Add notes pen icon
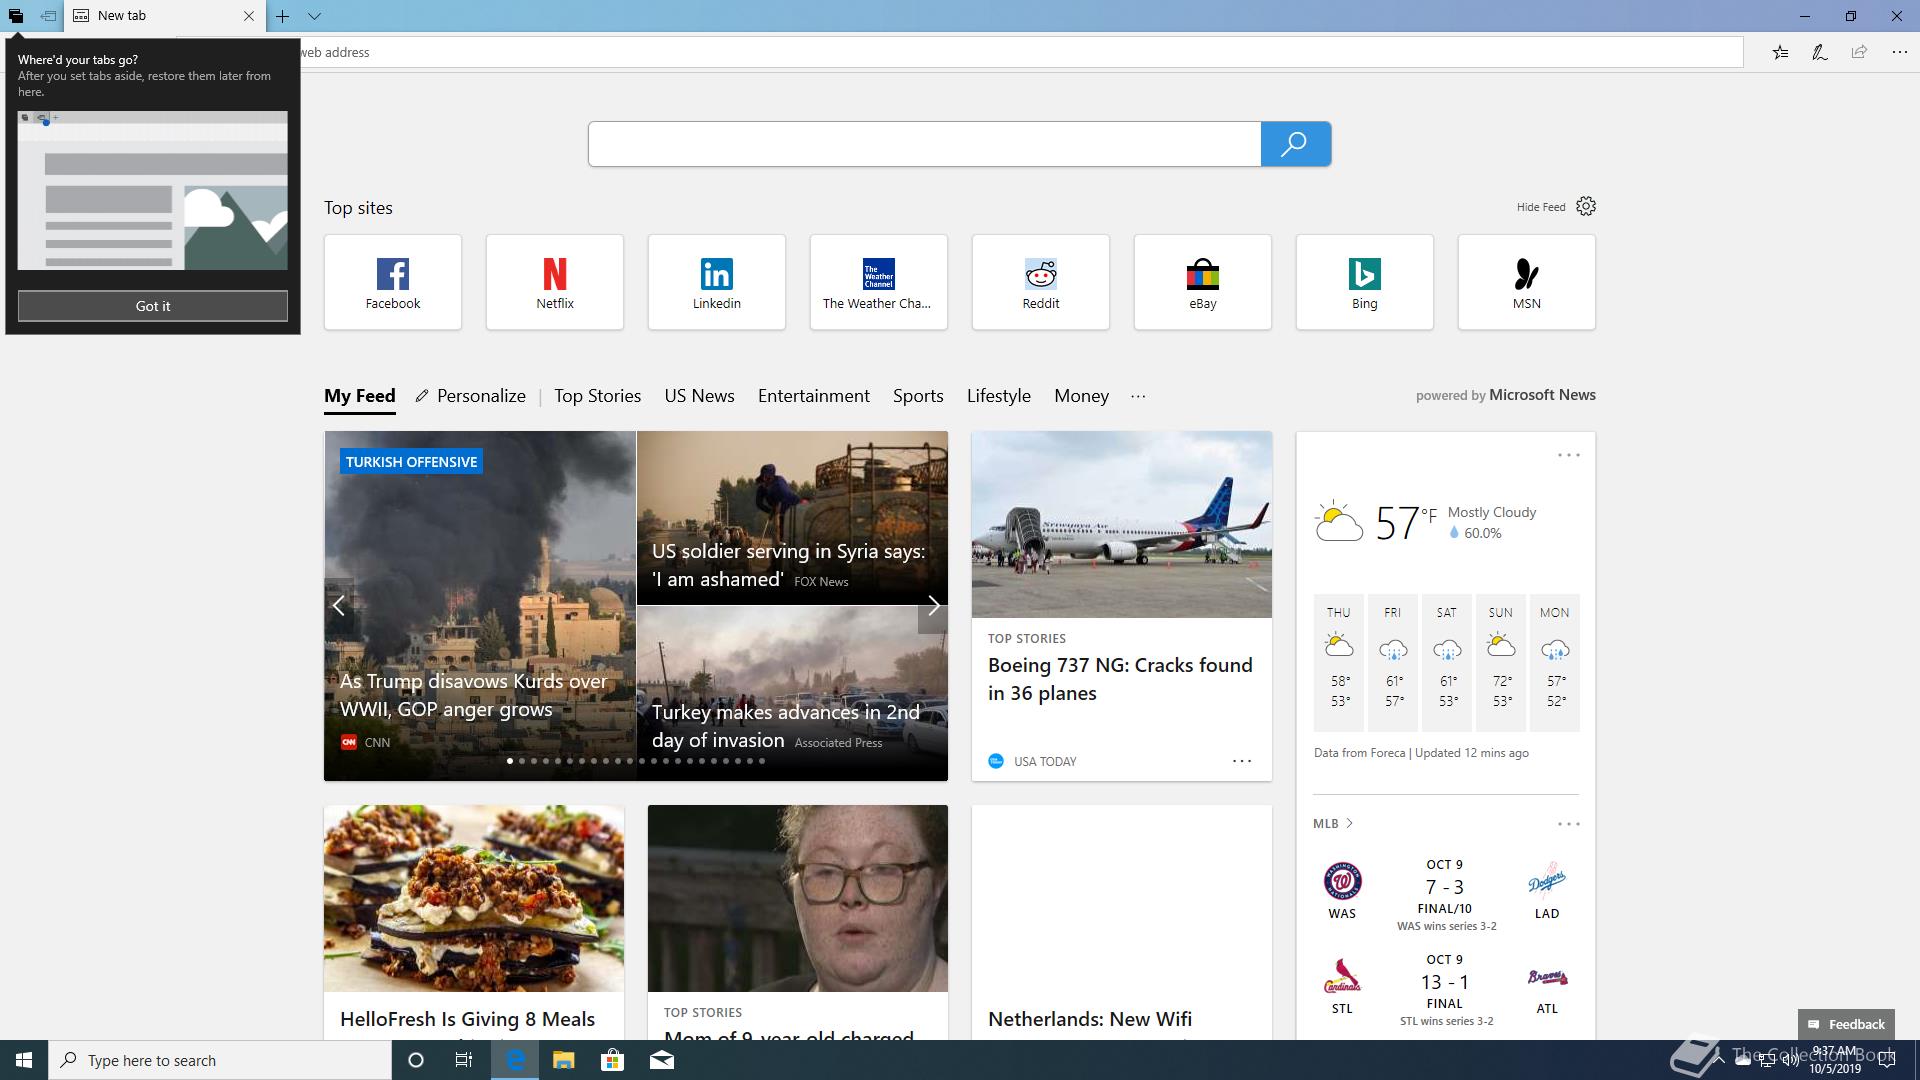 (x=1820, y=52)
